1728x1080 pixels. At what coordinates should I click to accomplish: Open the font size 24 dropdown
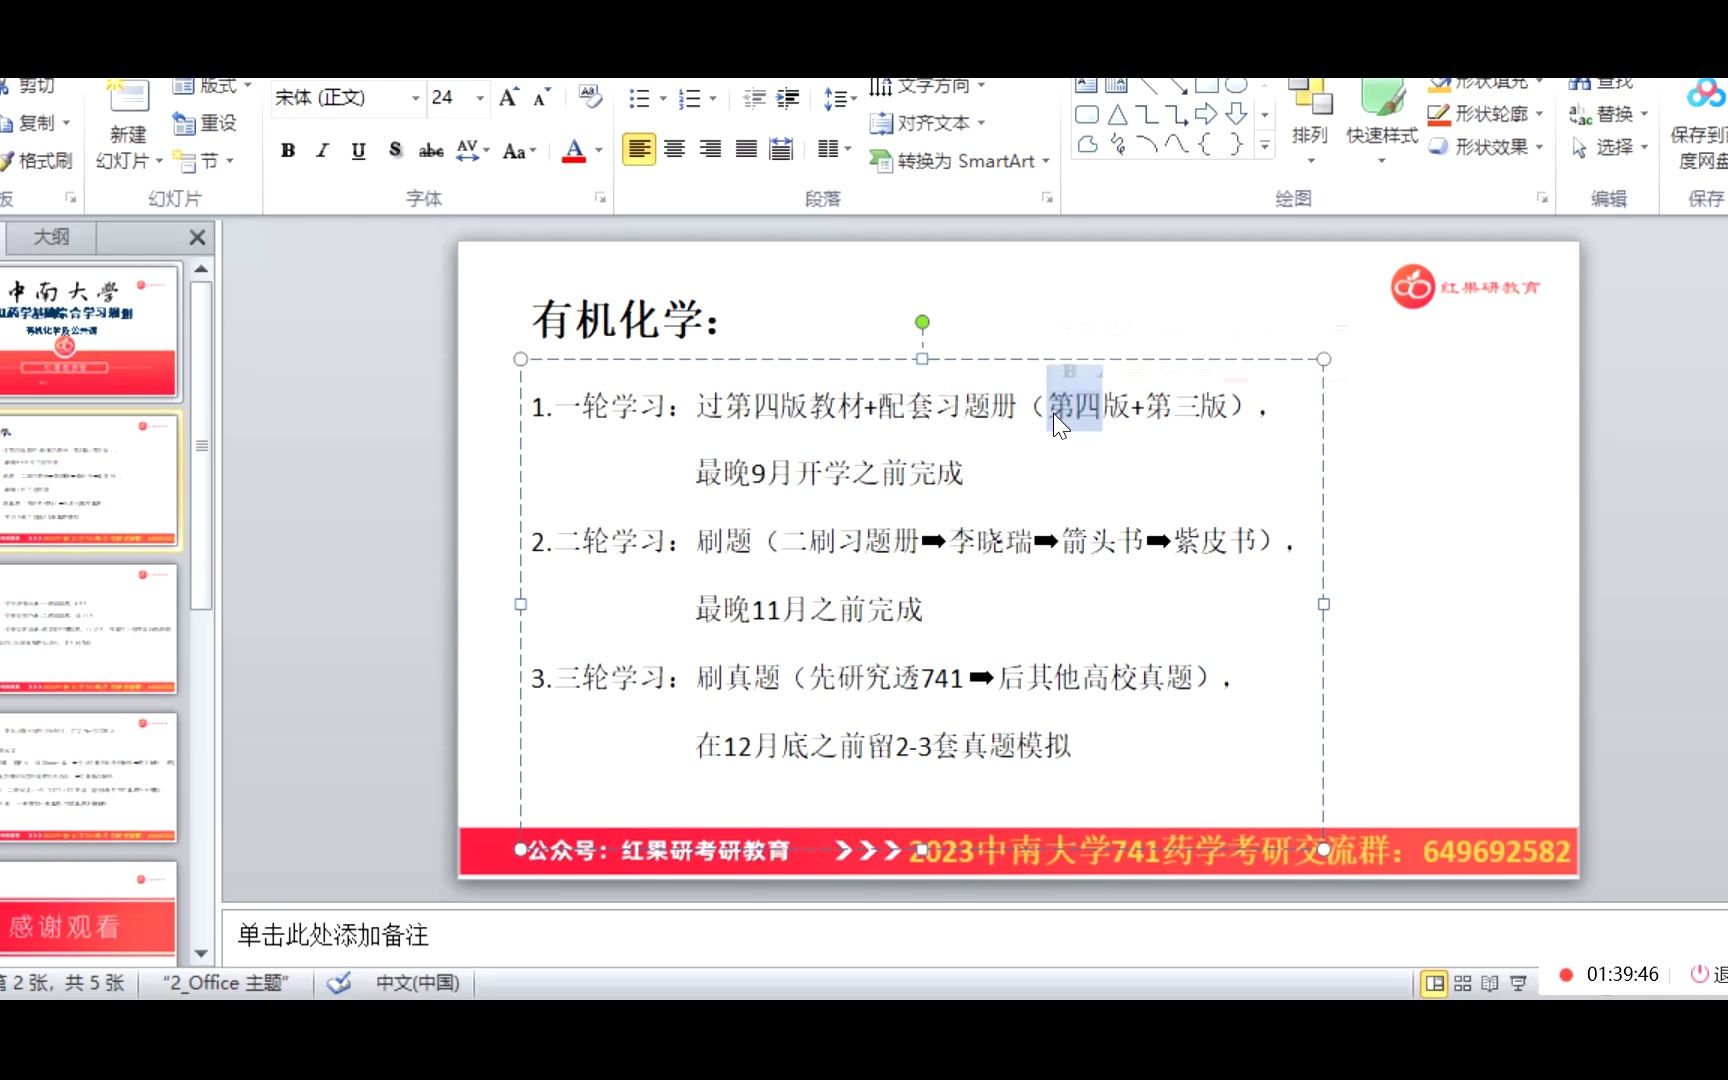(480, 98)
